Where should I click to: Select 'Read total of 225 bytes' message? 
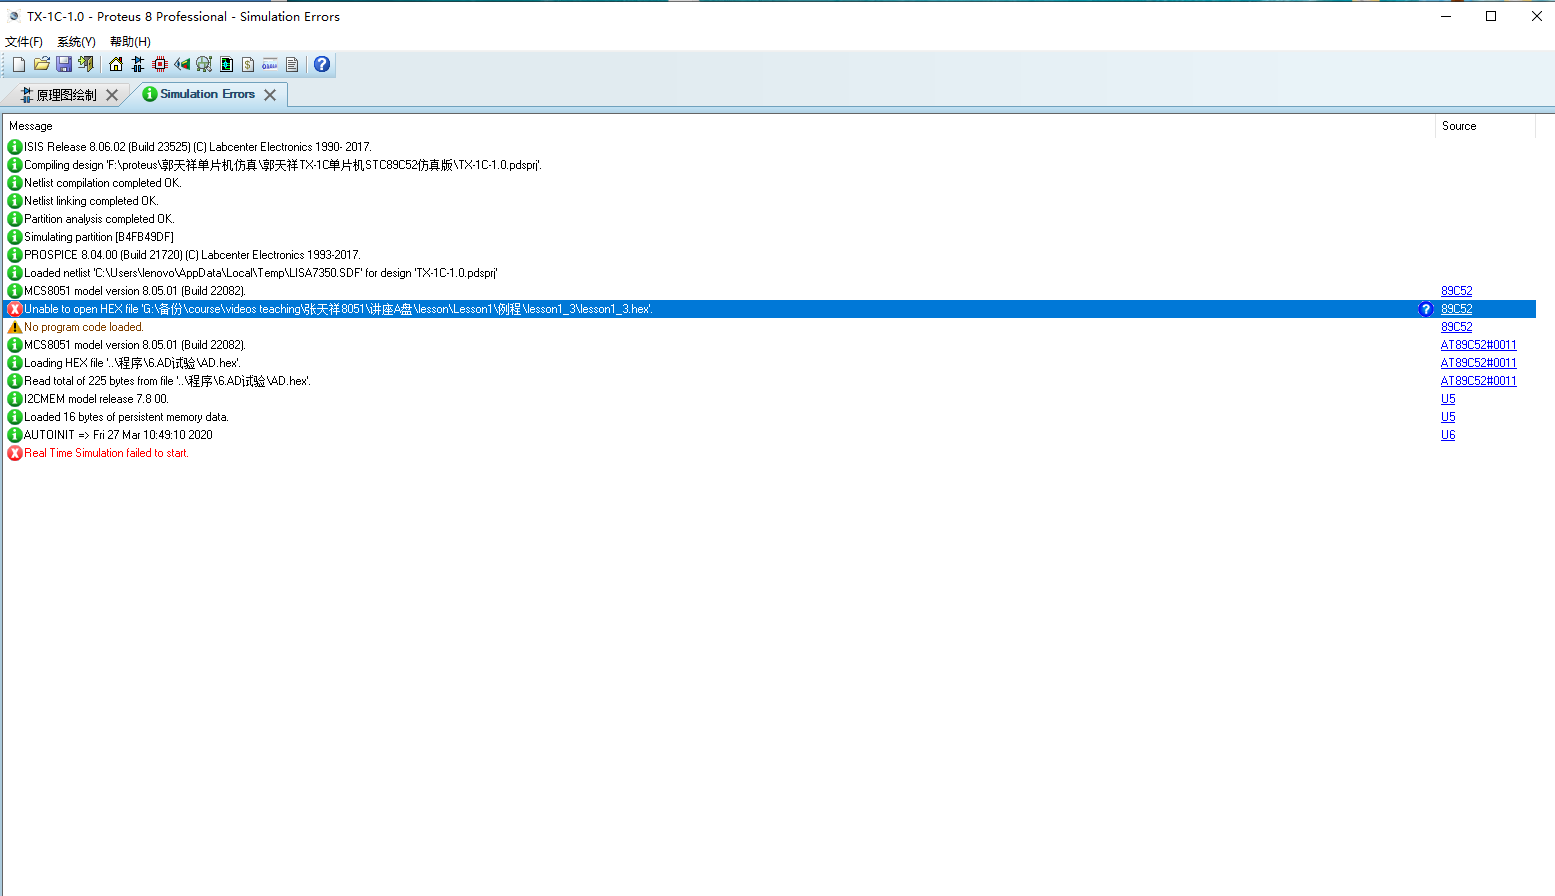pos(167,381)
